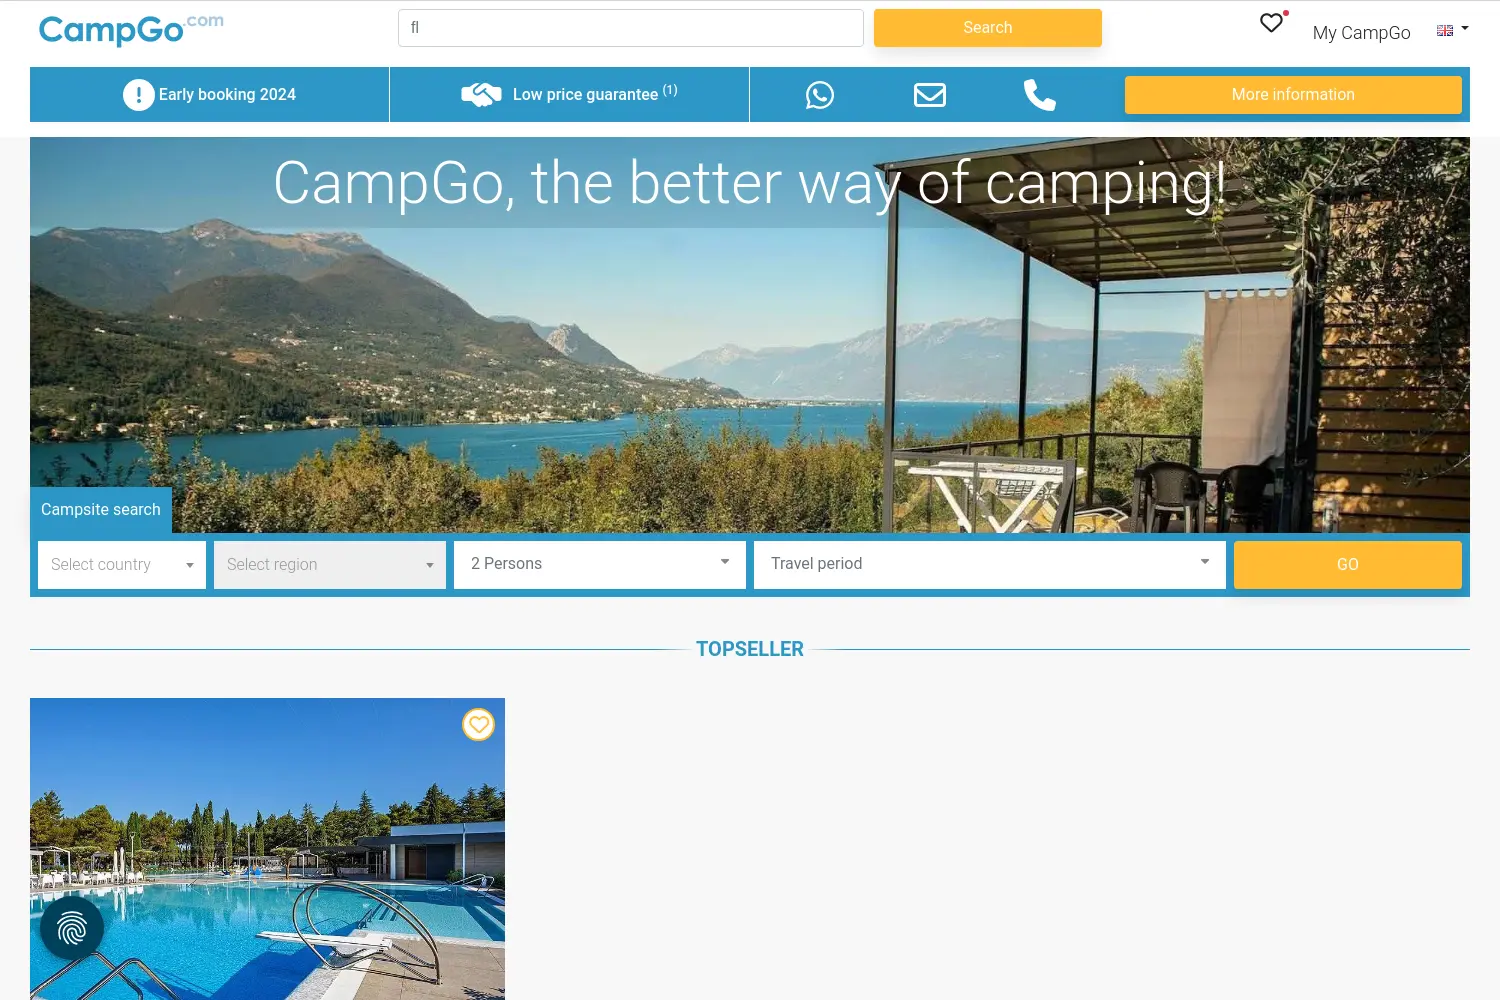Open My CampGo menu
This screenshot has height=1000, width=1500.
(x=1361, y=33)
